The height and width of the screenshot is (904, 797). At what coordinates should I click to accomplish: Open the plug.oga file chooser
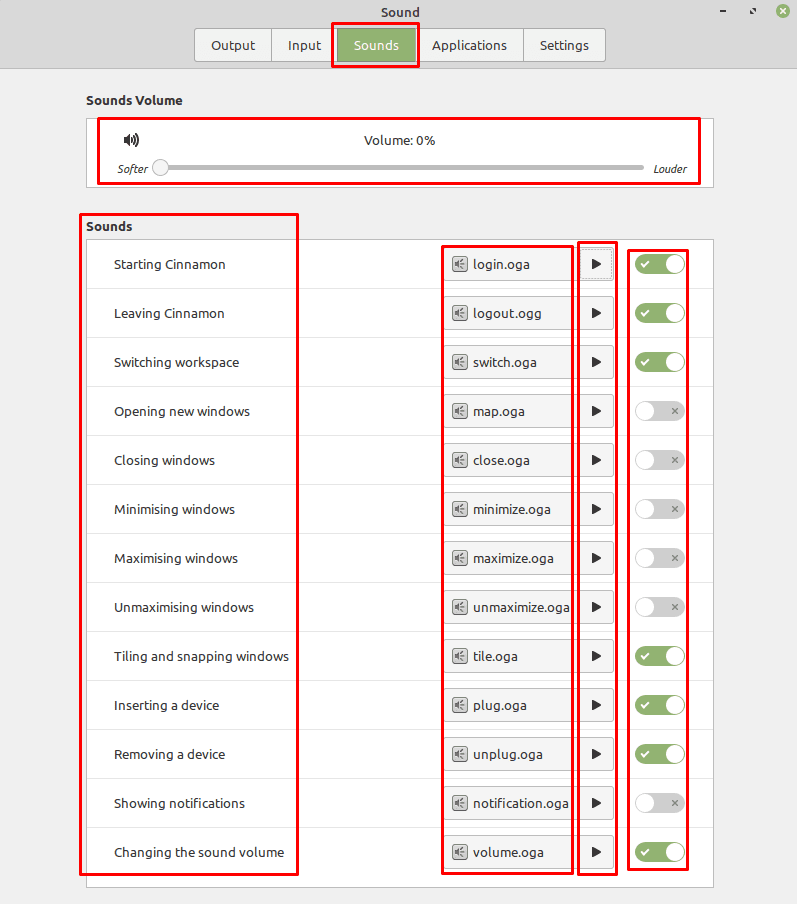[x=512, y=705]
